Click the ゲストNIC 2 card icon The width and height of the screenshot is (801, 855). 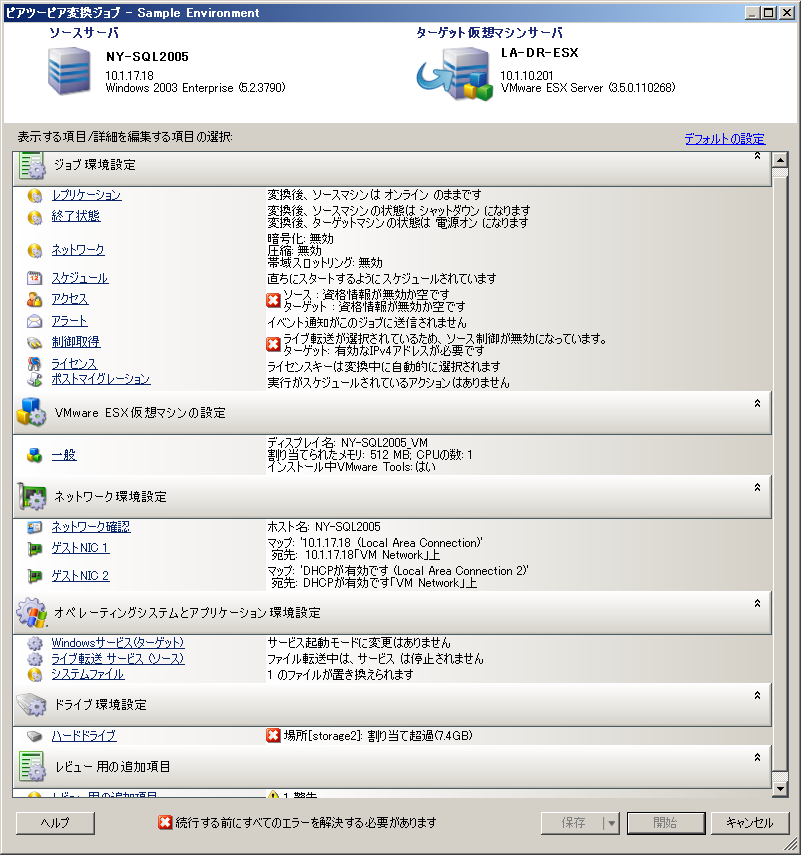(x=34, y=576)
